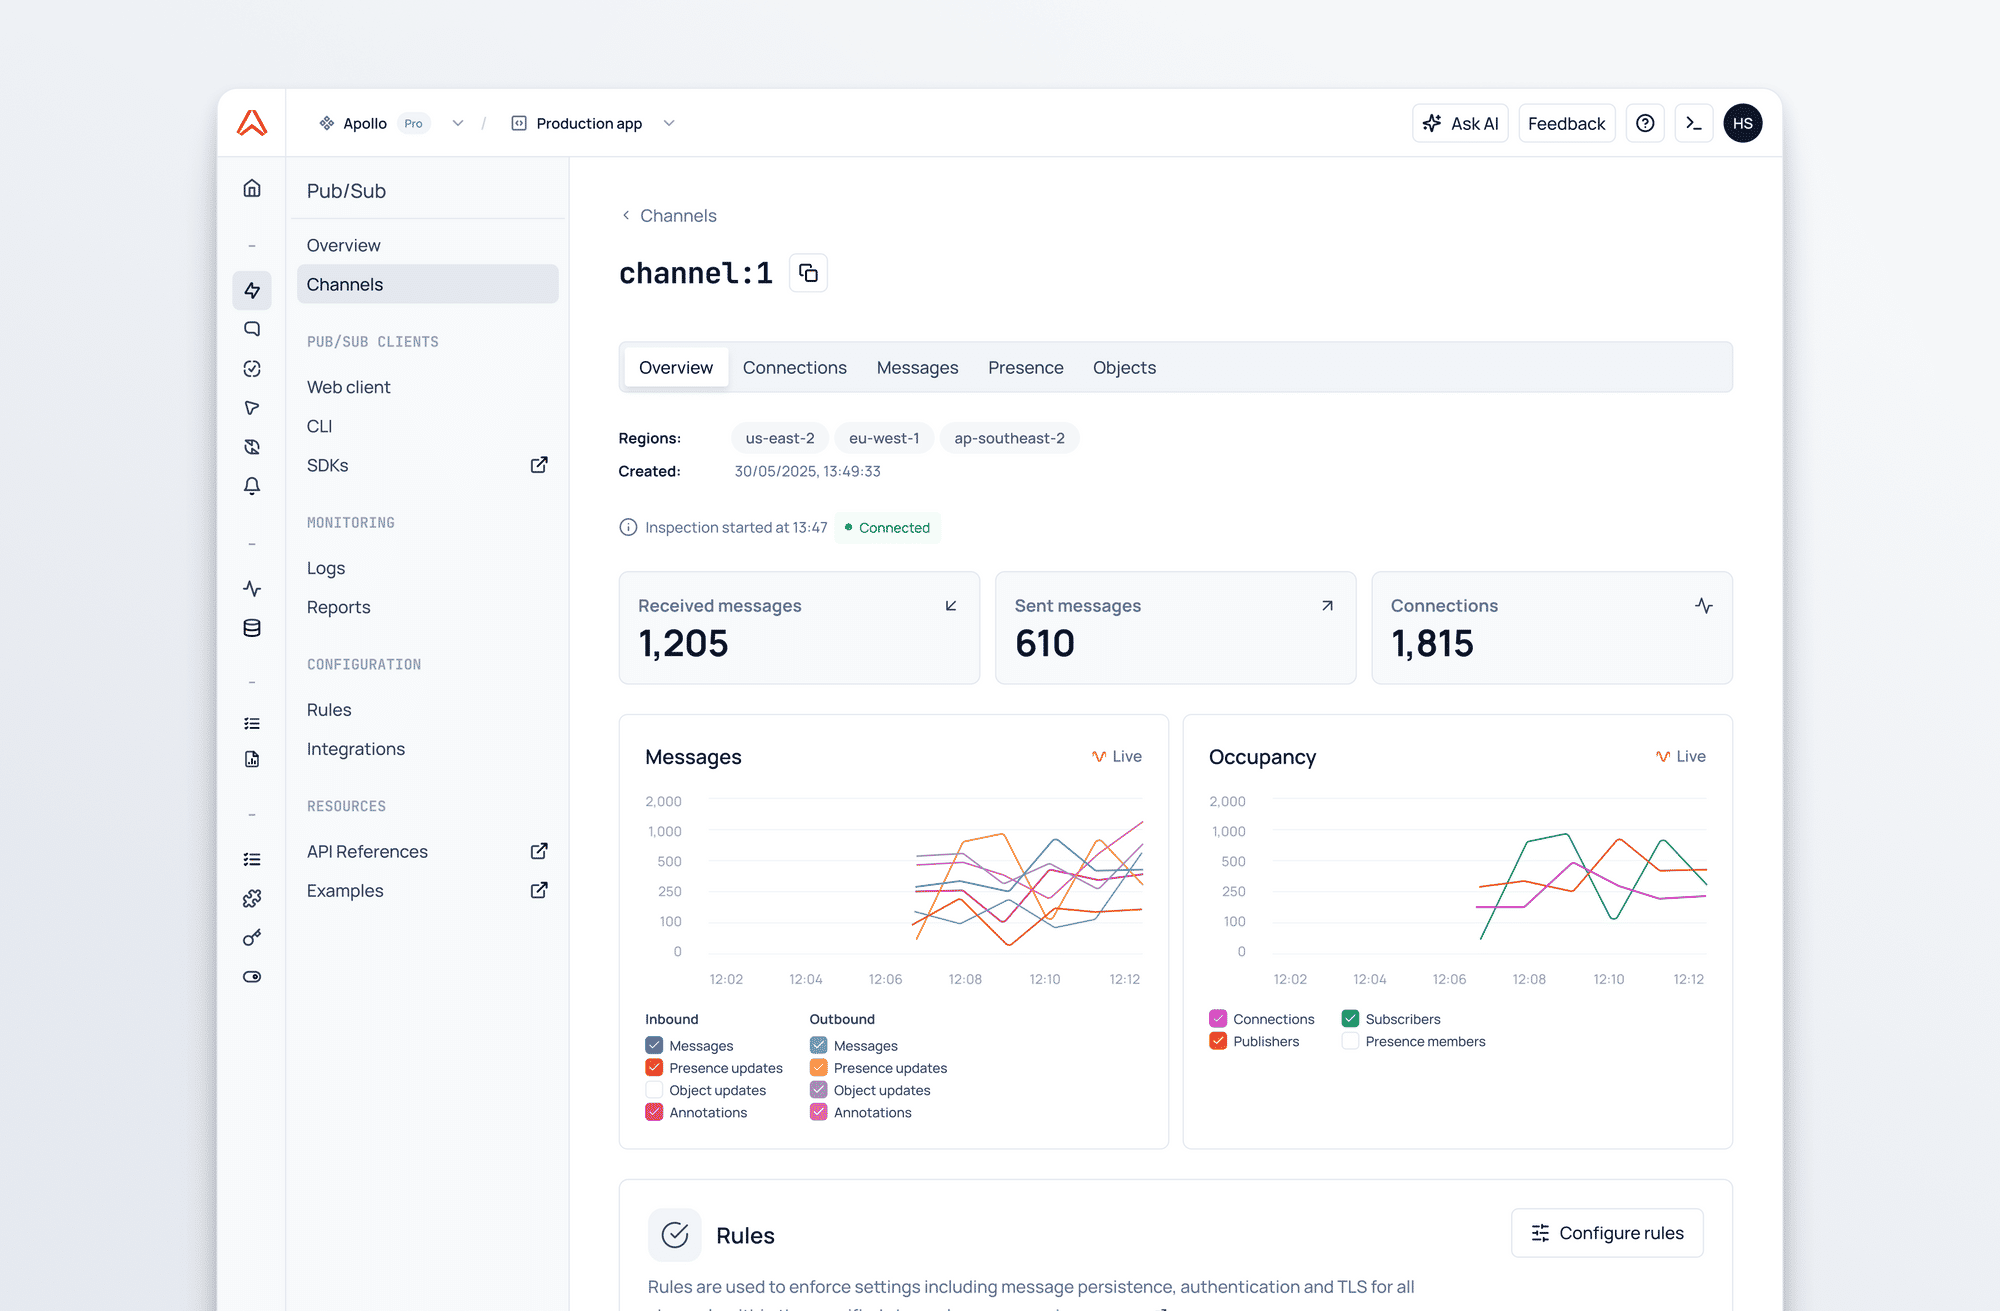2000x1311 pixels.
Task: Open the database icon in sidebar
Action: [252, 628]
